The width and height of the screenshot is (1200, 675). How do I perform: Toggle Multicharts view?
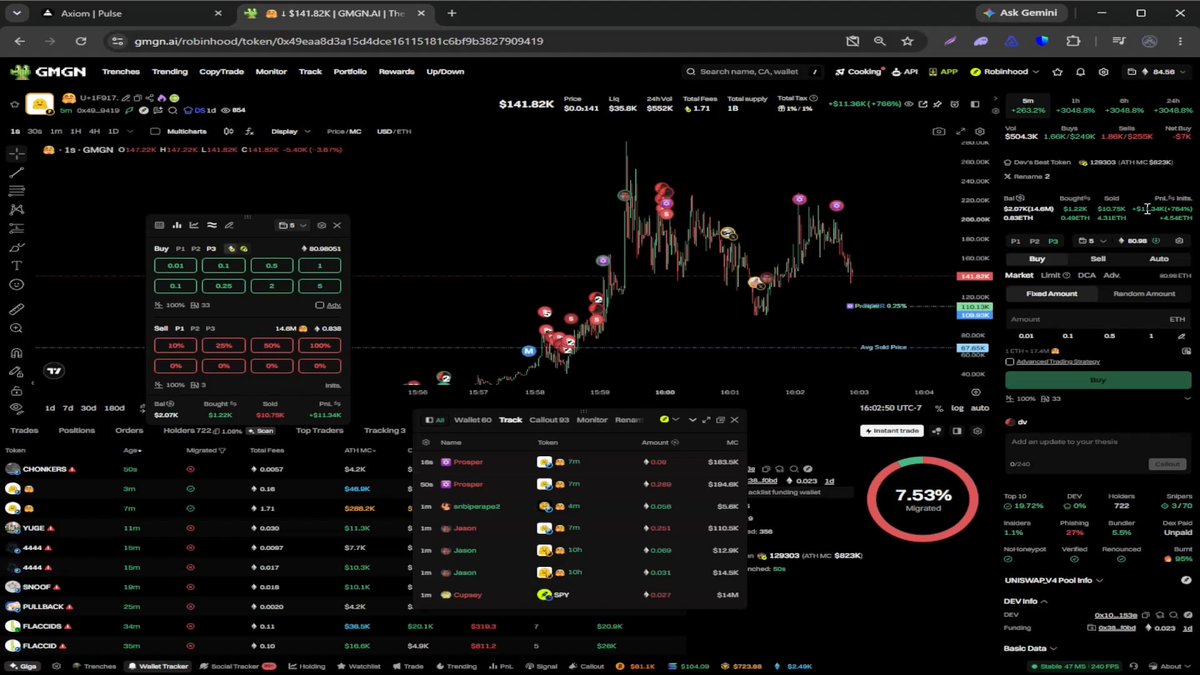coord(179,131)
